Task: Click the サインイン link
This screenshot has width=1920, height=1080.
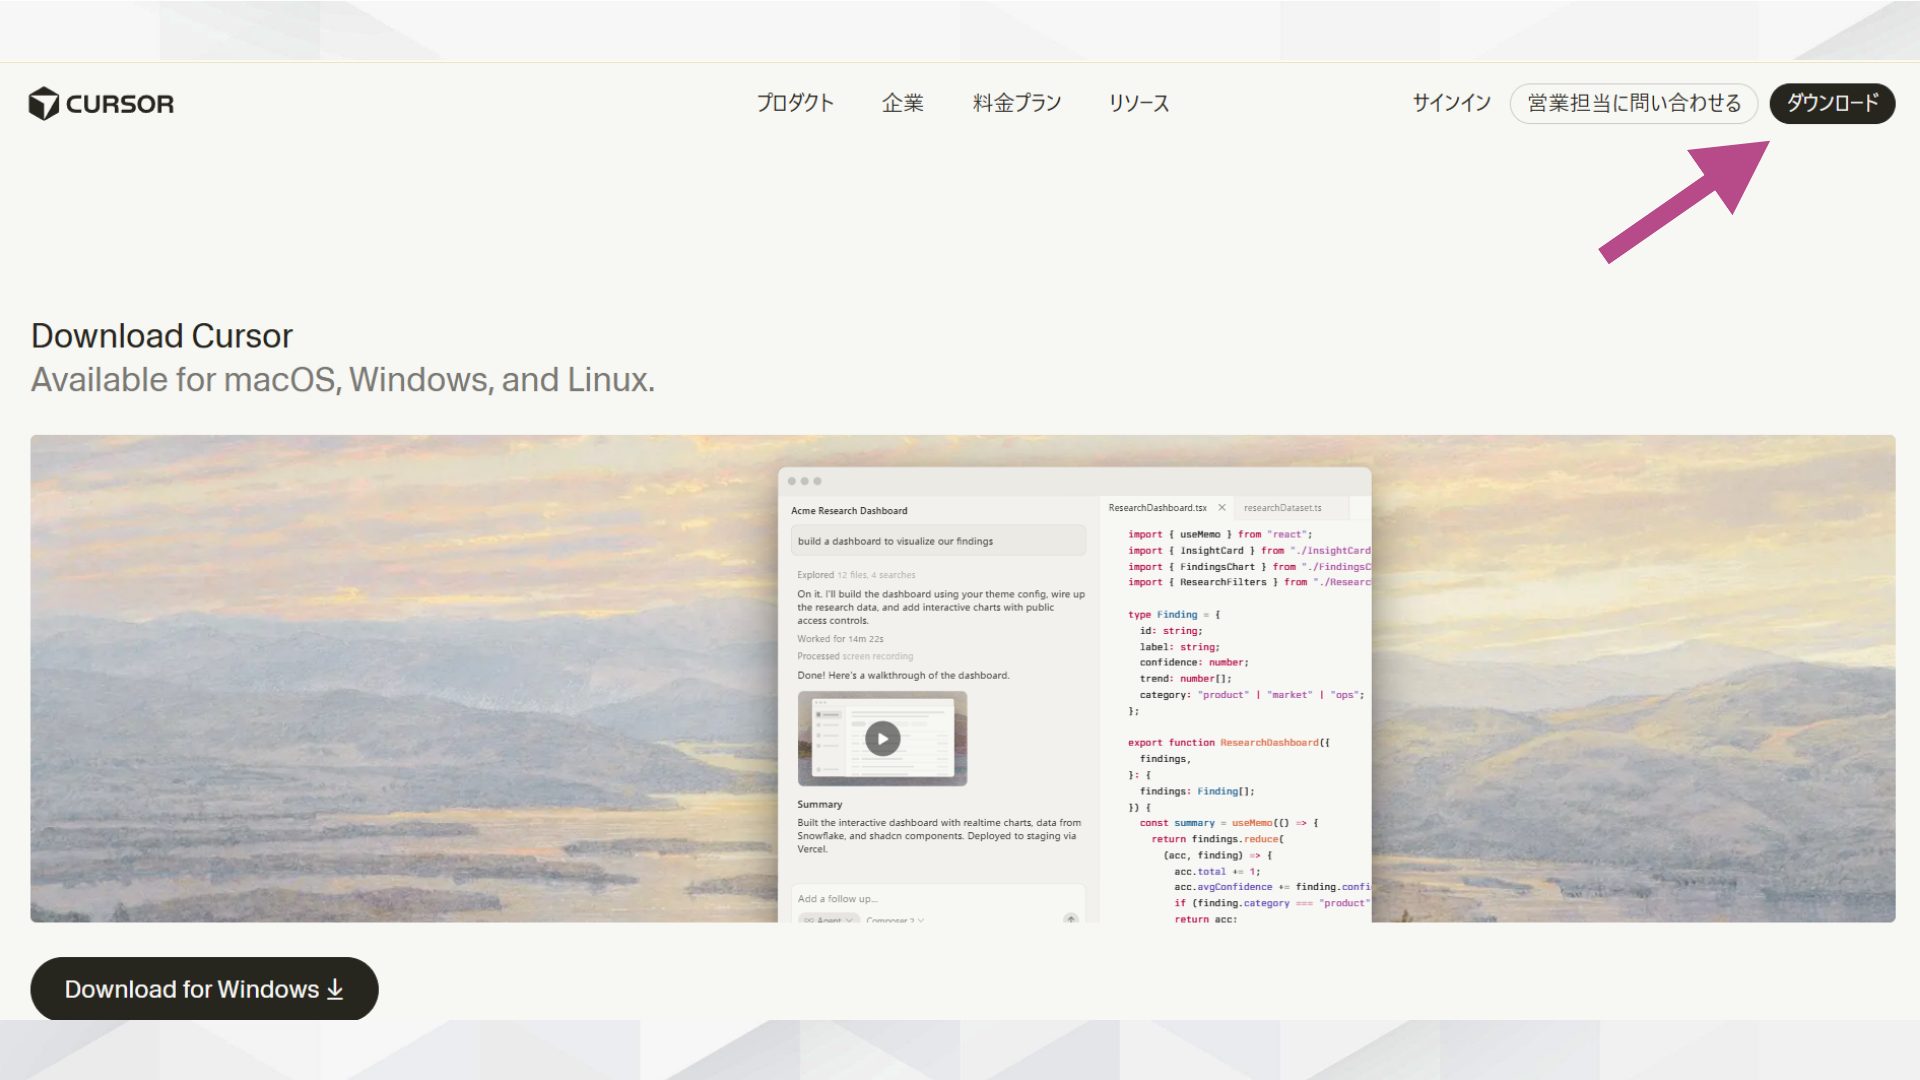Action: [1451, 103]
